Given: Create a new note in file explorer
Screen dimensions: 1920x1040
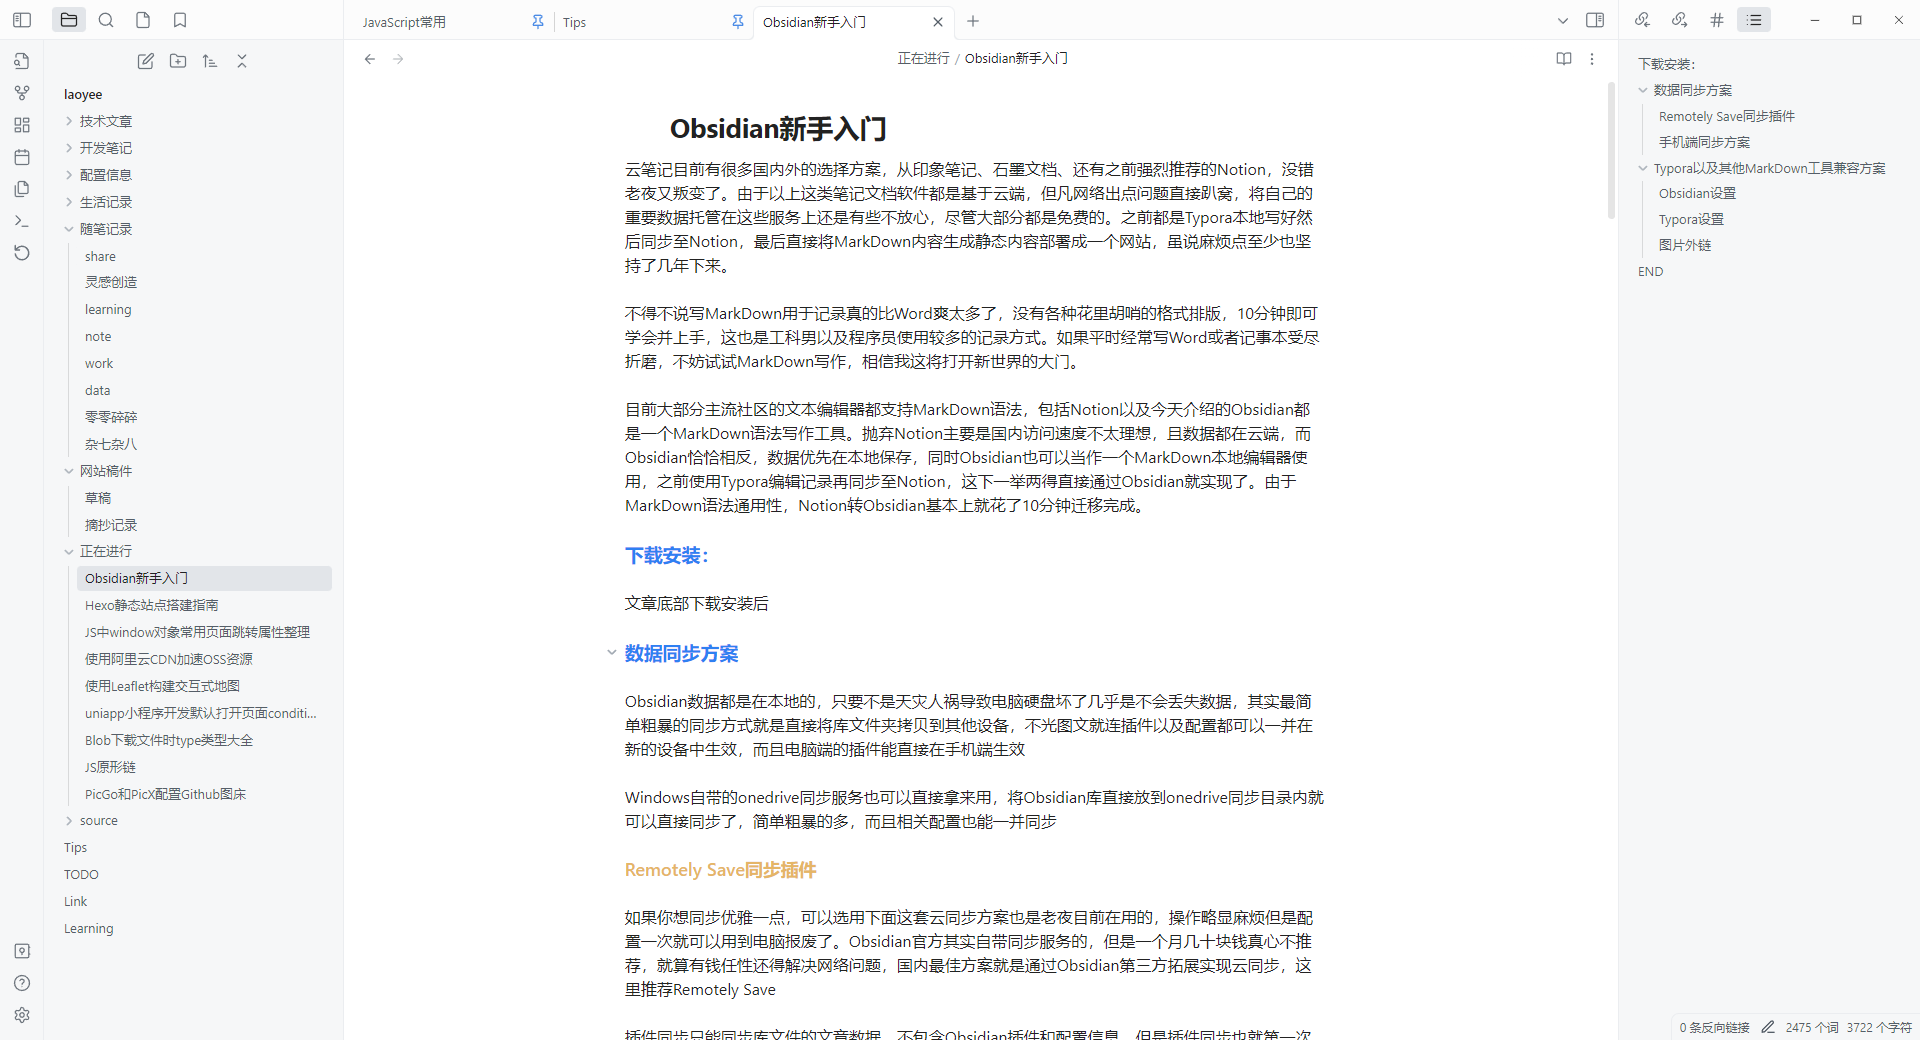Looking at the screenshot, I should coord(146,61).
